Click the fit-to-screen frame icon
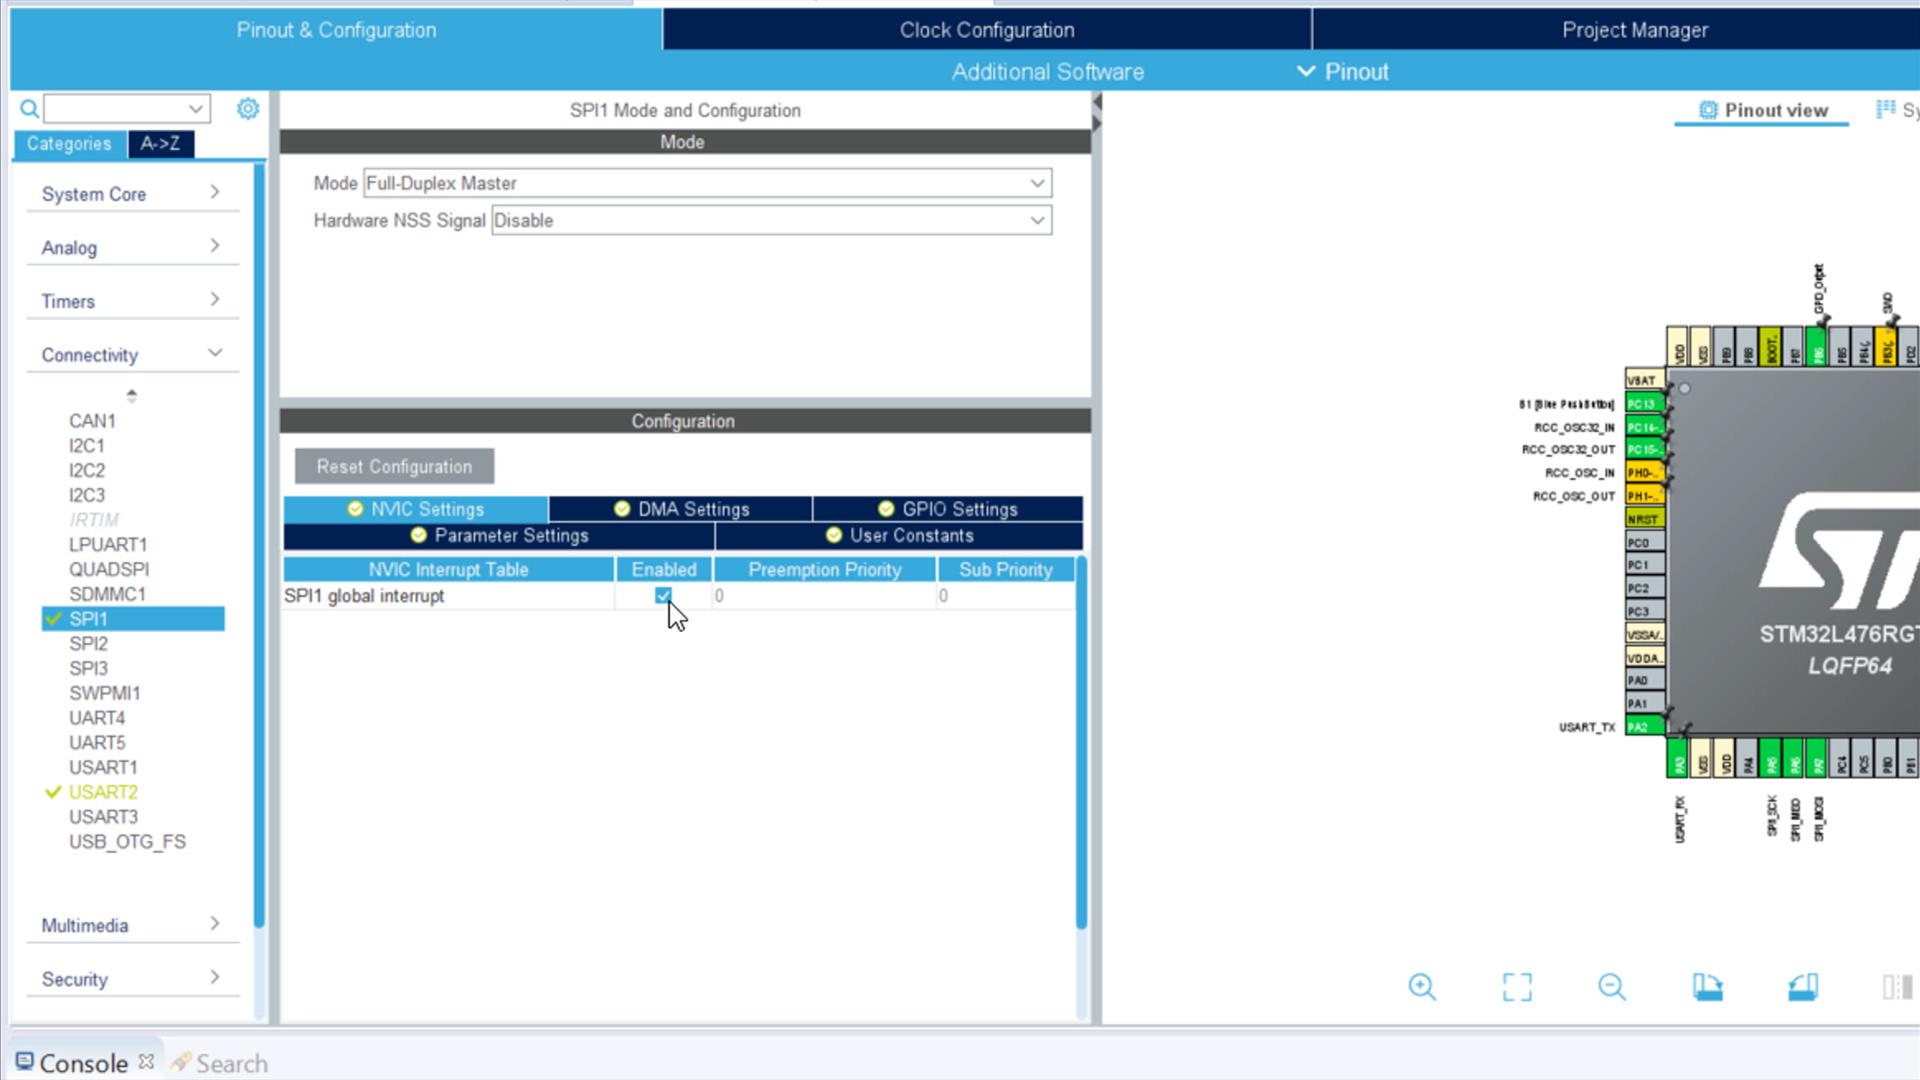Screen dimensions: 1920x1080 (x=1517, y=987)
